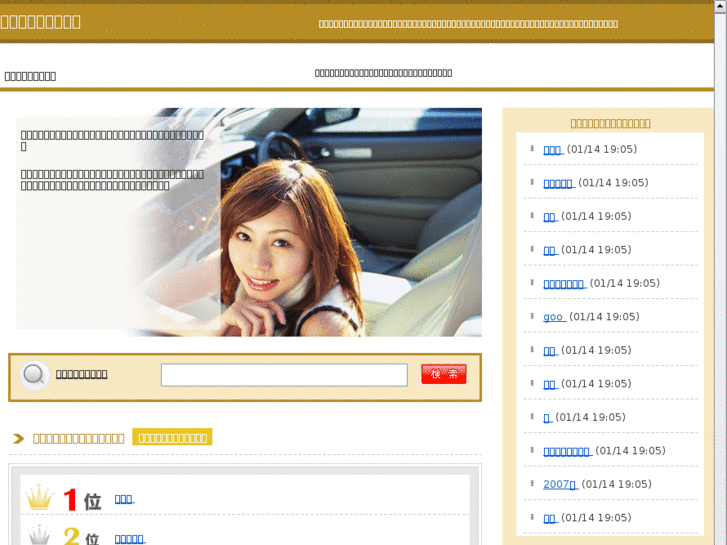Click the silver crown icon beside 2位
Viewport: 727px width, 545px height.
point(39,535)
